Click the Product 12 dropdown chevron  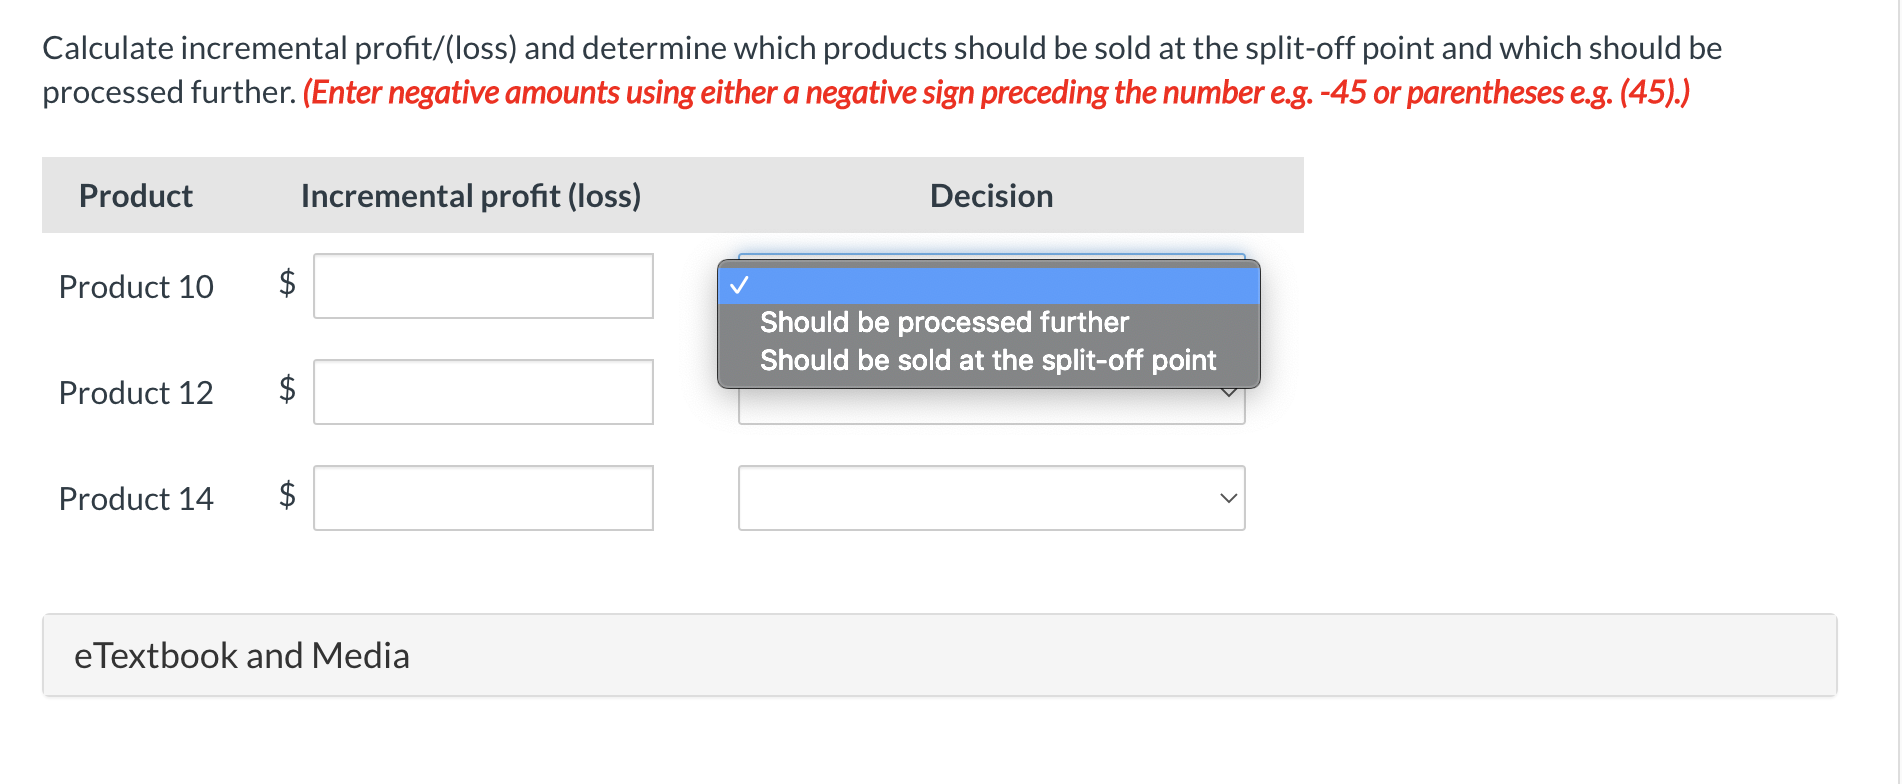click(1229, 393)
